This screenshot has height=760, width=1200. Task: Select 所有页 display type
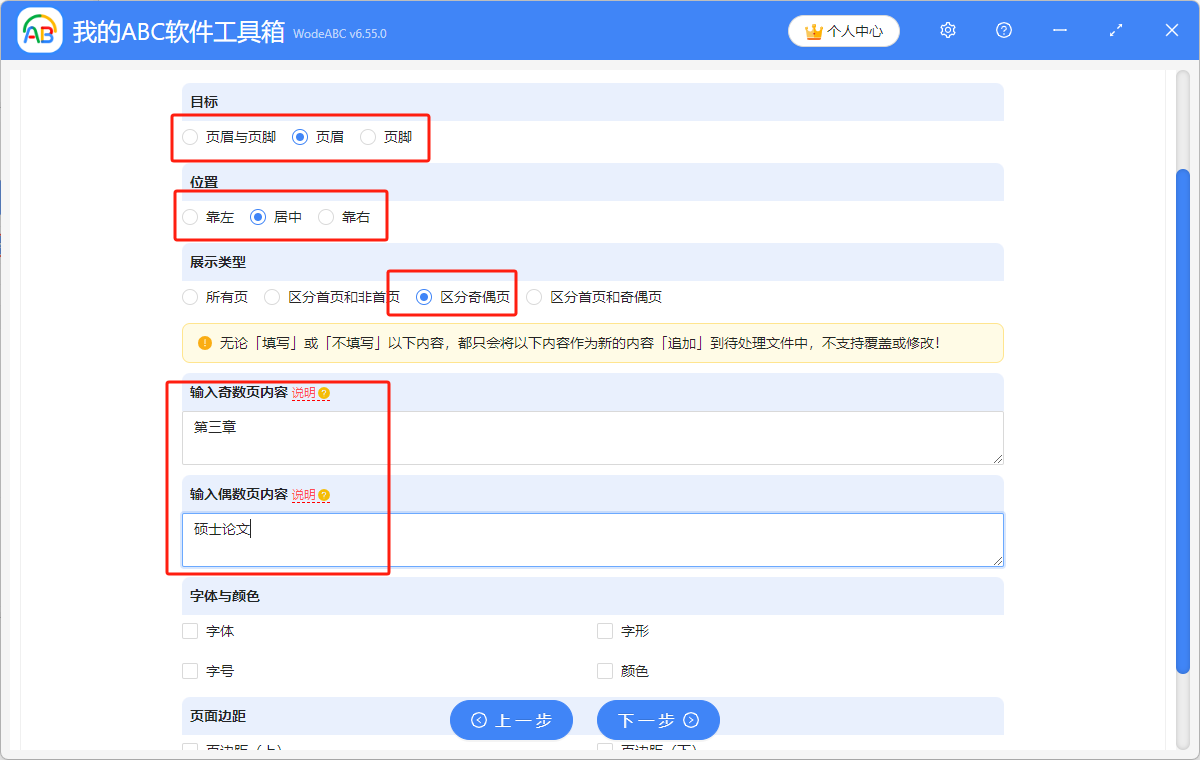click(190, 297)
